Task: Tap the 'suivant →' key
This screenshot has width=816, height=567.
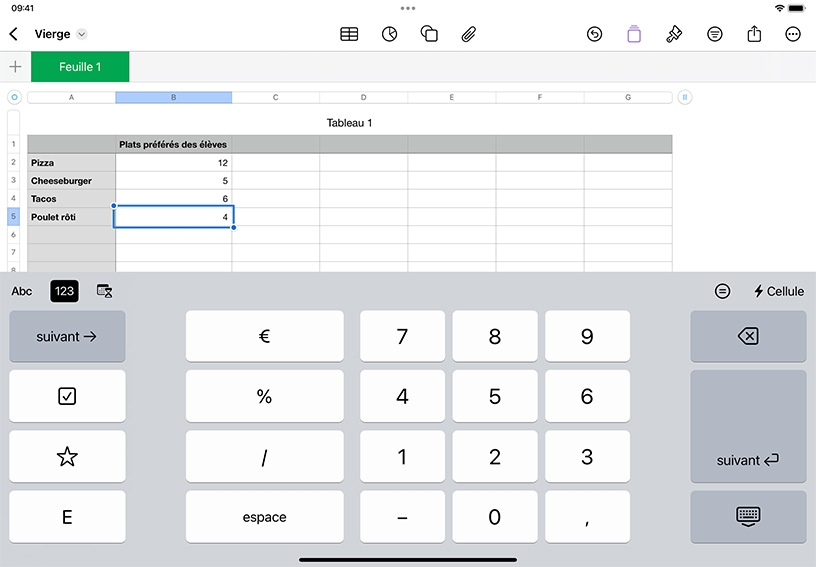Action: pyautogui.click(x=67, y=337)
